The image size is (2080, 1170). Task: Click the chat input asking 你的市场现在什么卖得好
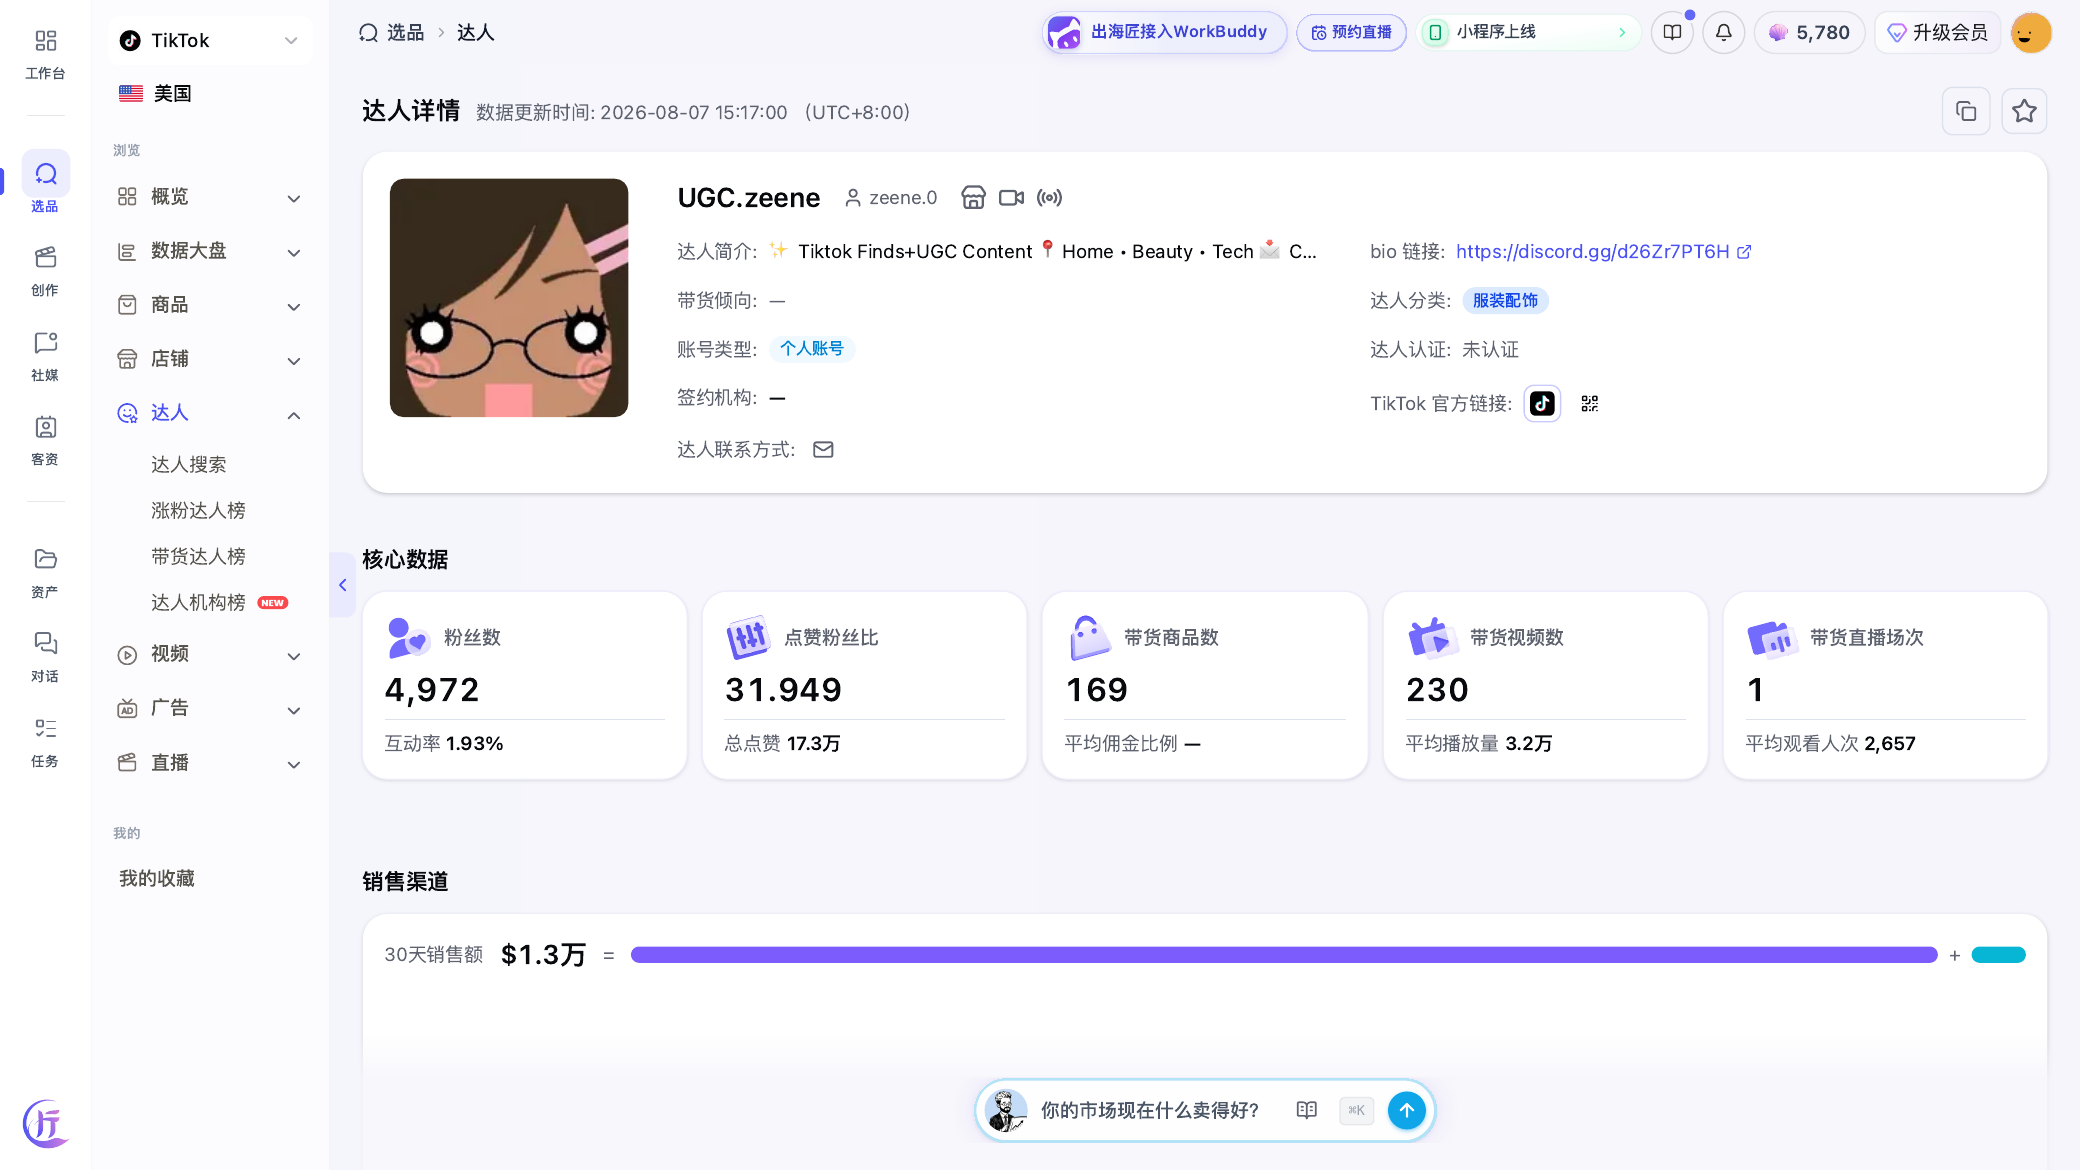[1150, 1110]
